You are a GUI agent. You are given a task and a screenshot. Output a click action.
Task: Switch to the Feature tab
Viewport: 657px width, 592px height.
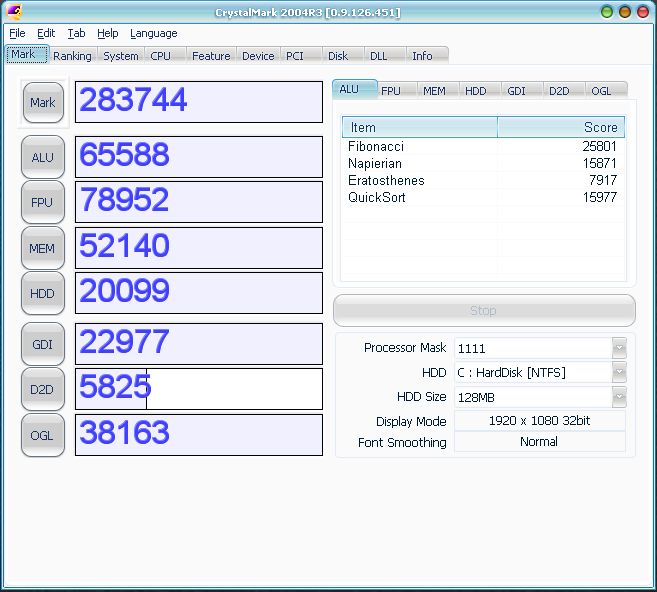point(211,56)
